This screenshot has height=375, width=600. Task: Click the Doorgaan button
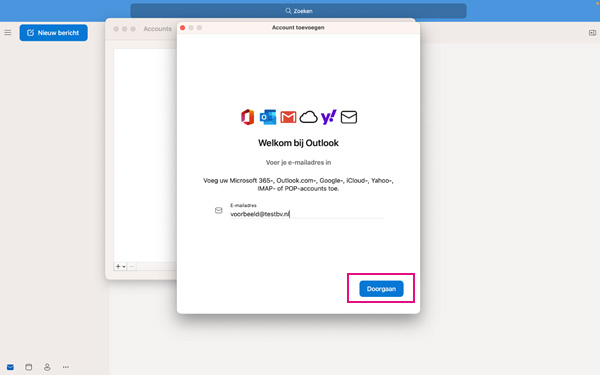coord(381,289)
